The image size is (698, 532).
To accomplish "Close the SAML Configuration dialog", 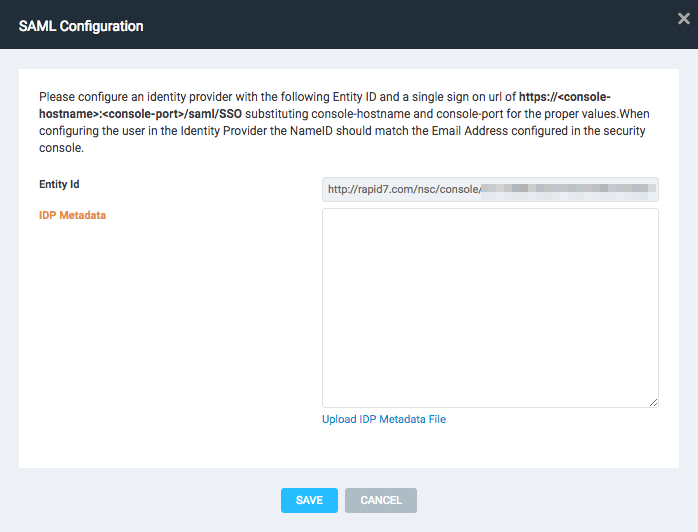I will pyautogui.click(x=683, y=19).
